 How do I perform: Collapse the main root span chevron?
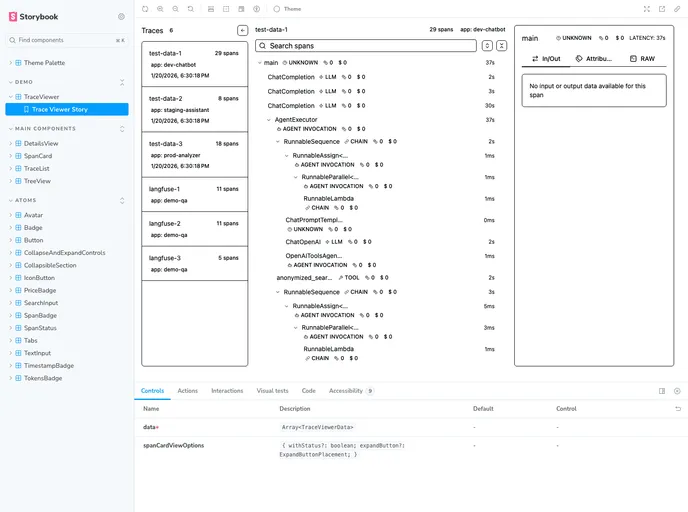click(259, 63)
